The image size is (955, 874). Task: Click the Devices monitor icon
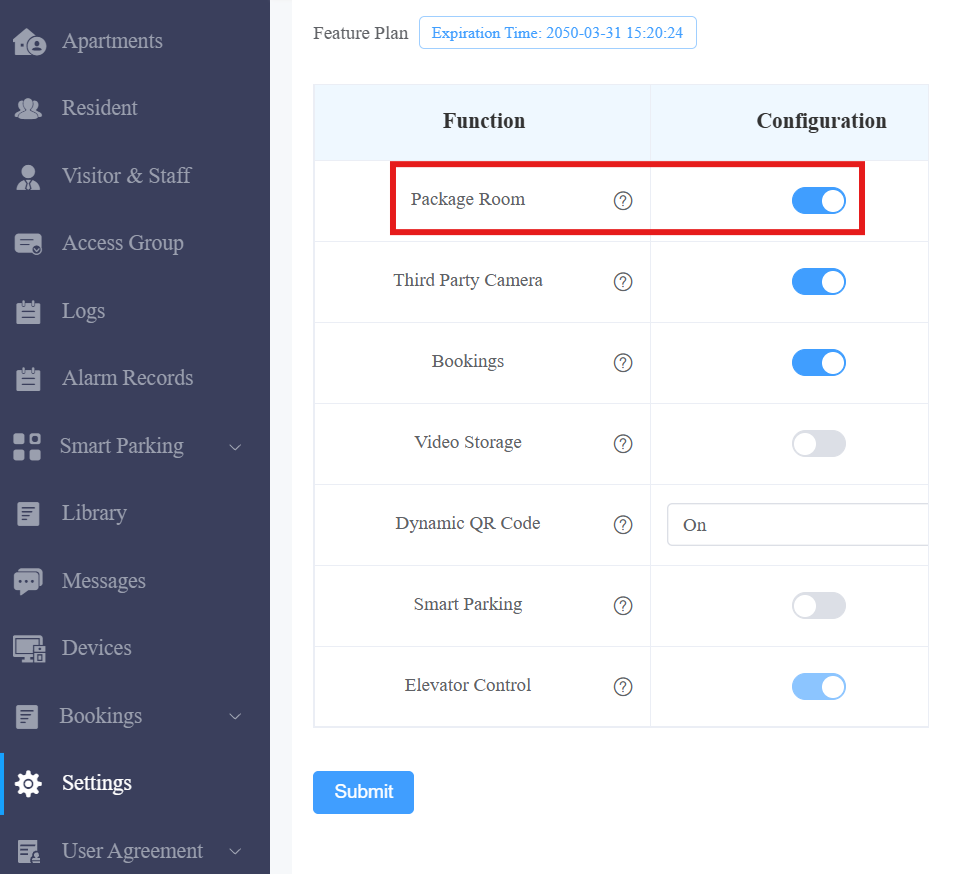29,649
